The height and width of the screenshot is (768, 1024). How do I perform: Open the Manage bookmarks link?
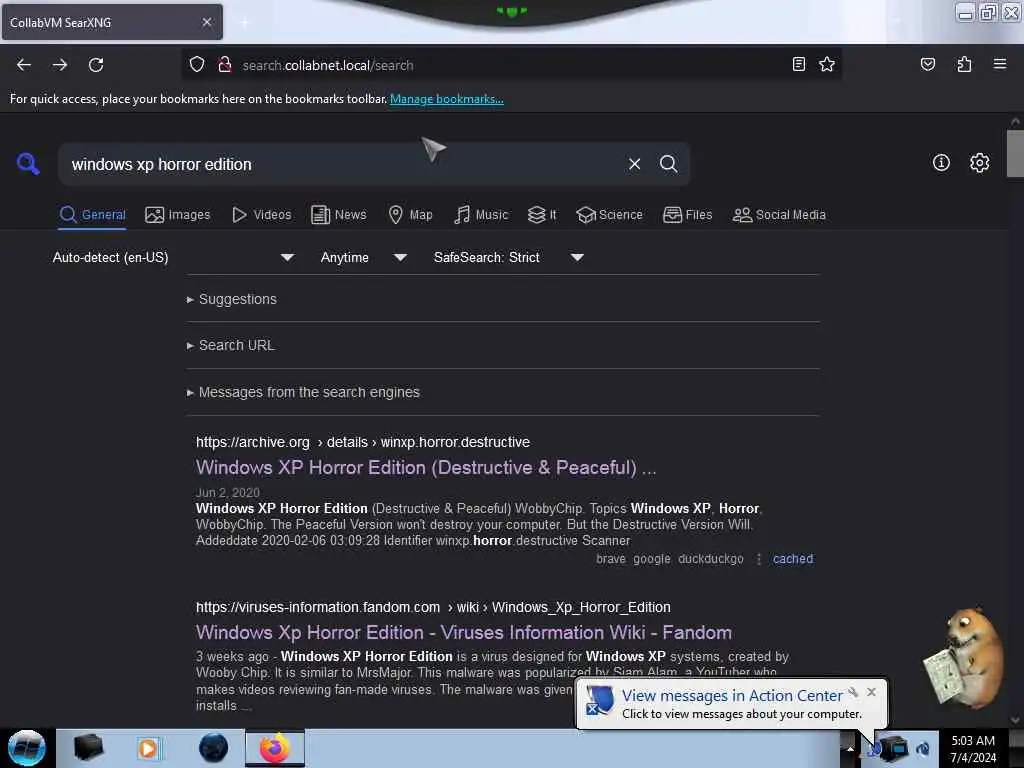447,99
